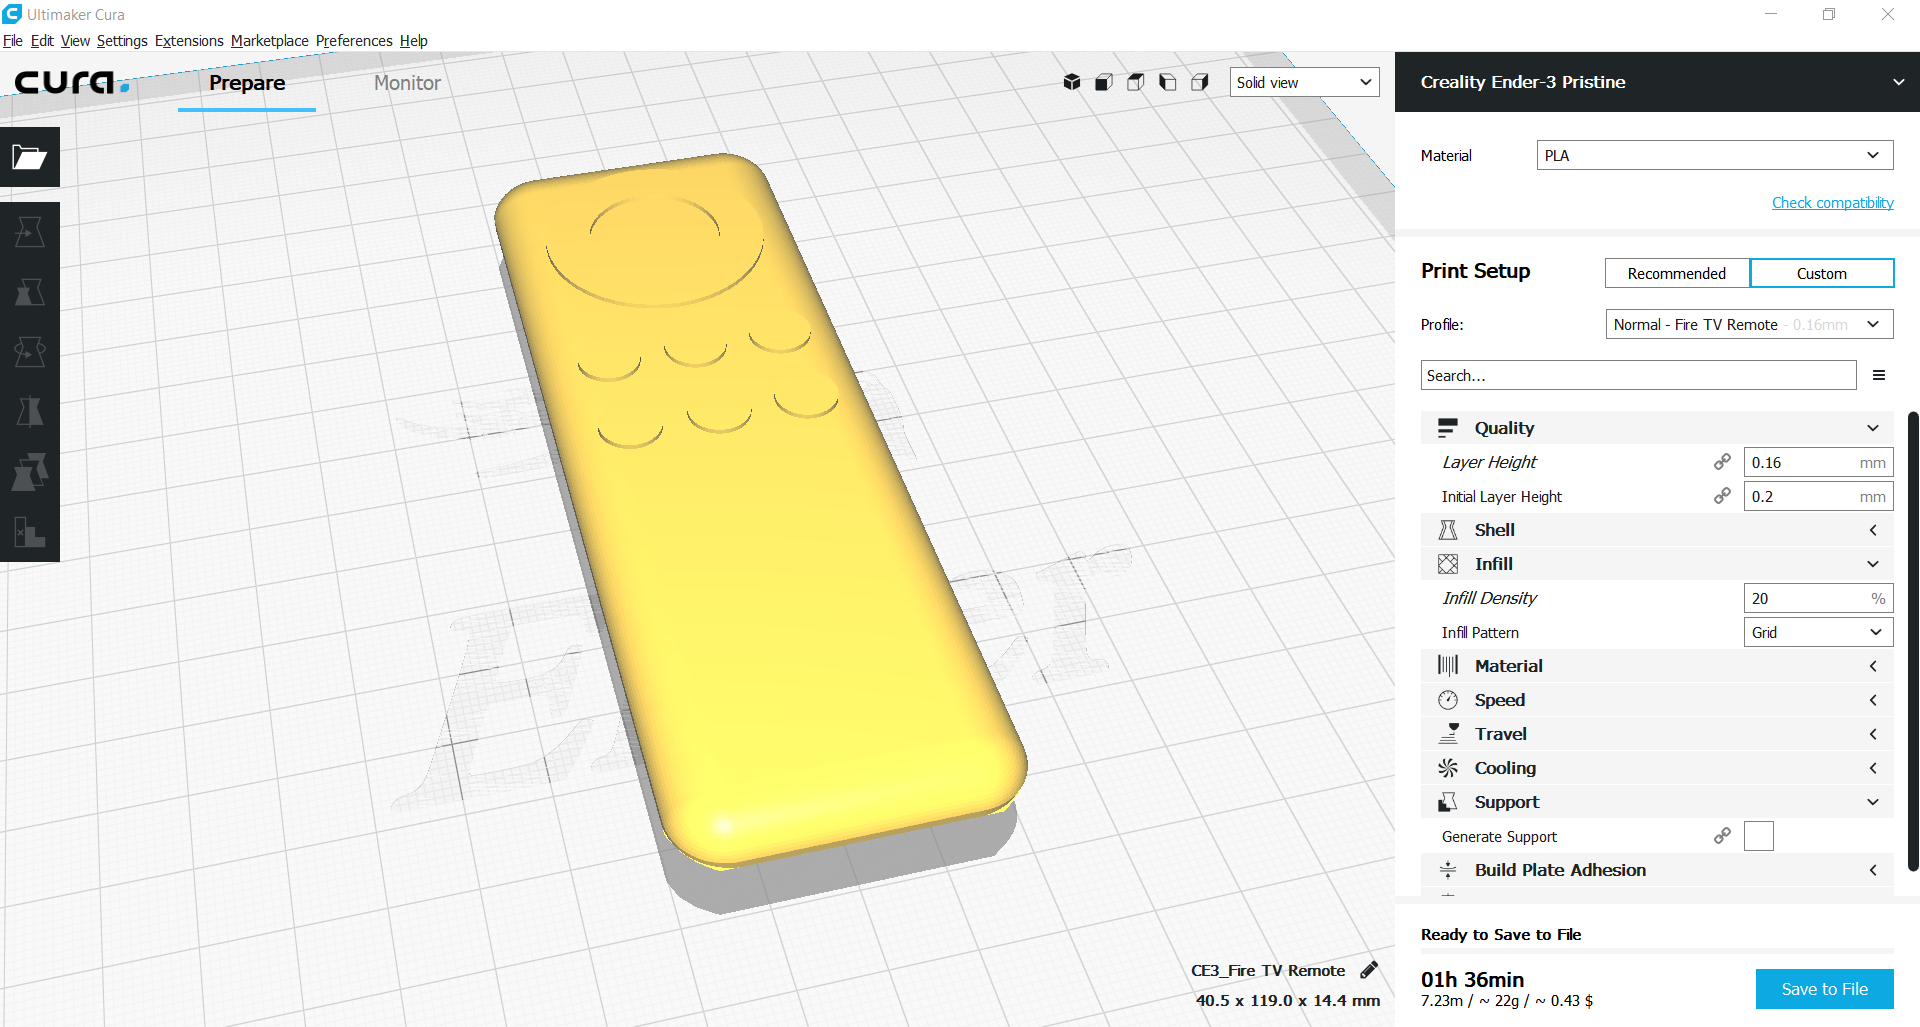Open the Marketplace menu
The height and width of the screenshot is (1027, 1920).
pos(270,41)
